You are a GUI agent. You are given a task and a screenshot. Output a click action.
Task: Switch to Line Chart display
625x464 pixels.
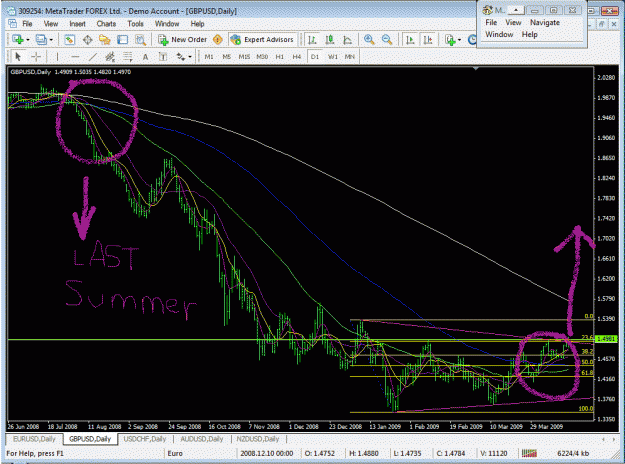tap(347, 39)
